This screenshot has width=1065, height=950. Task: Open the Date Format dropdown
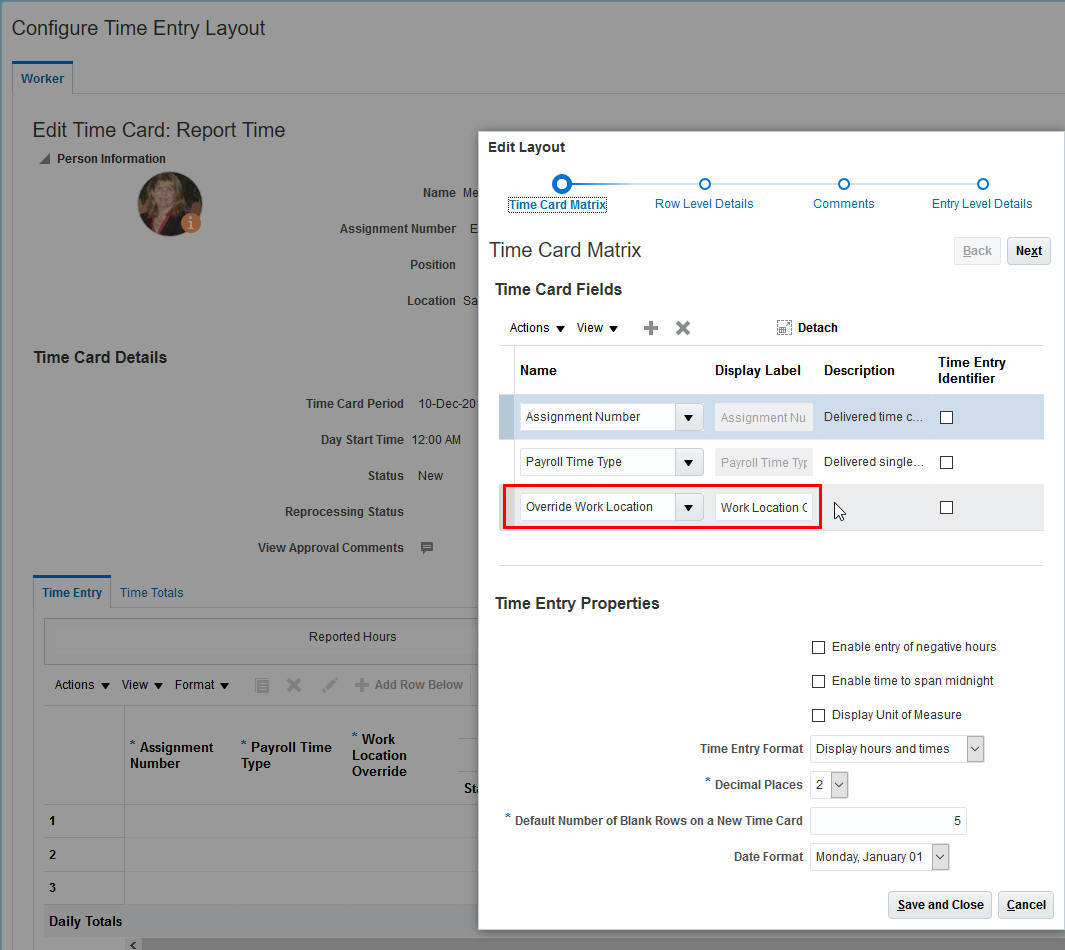pyautogui.click(x=938, y=856)
